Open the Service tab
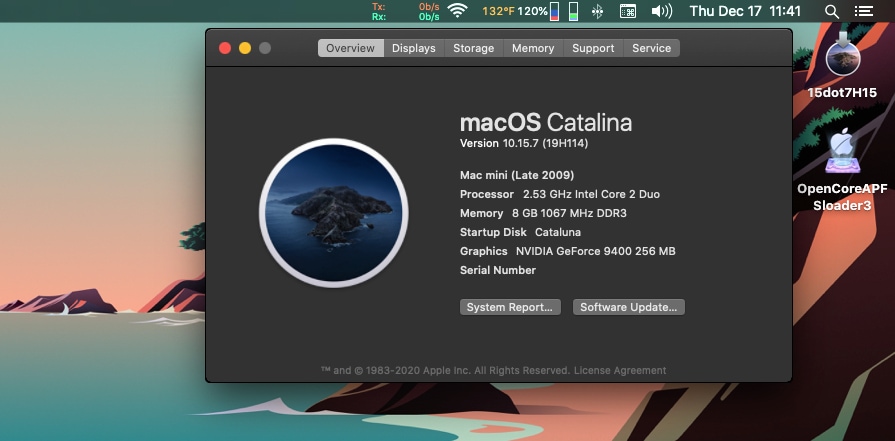895x441 pixels. point(651,48)
